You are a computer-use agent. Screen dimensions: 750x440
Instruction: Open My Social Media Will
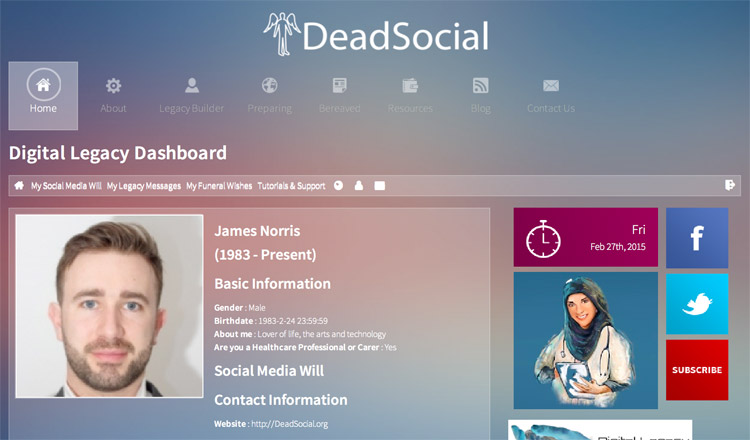pos(66,186)
